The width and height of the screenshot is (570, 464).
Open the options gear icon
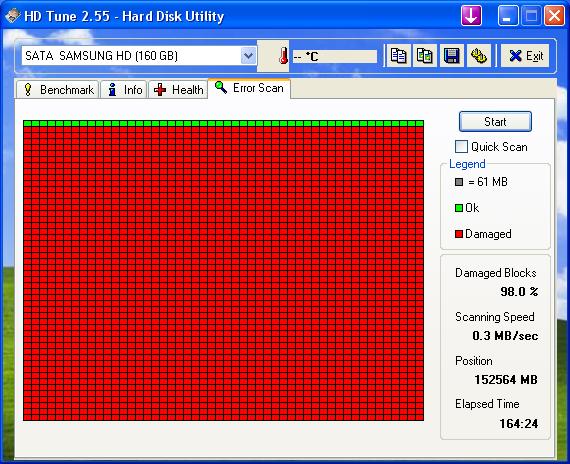point(478,56)
